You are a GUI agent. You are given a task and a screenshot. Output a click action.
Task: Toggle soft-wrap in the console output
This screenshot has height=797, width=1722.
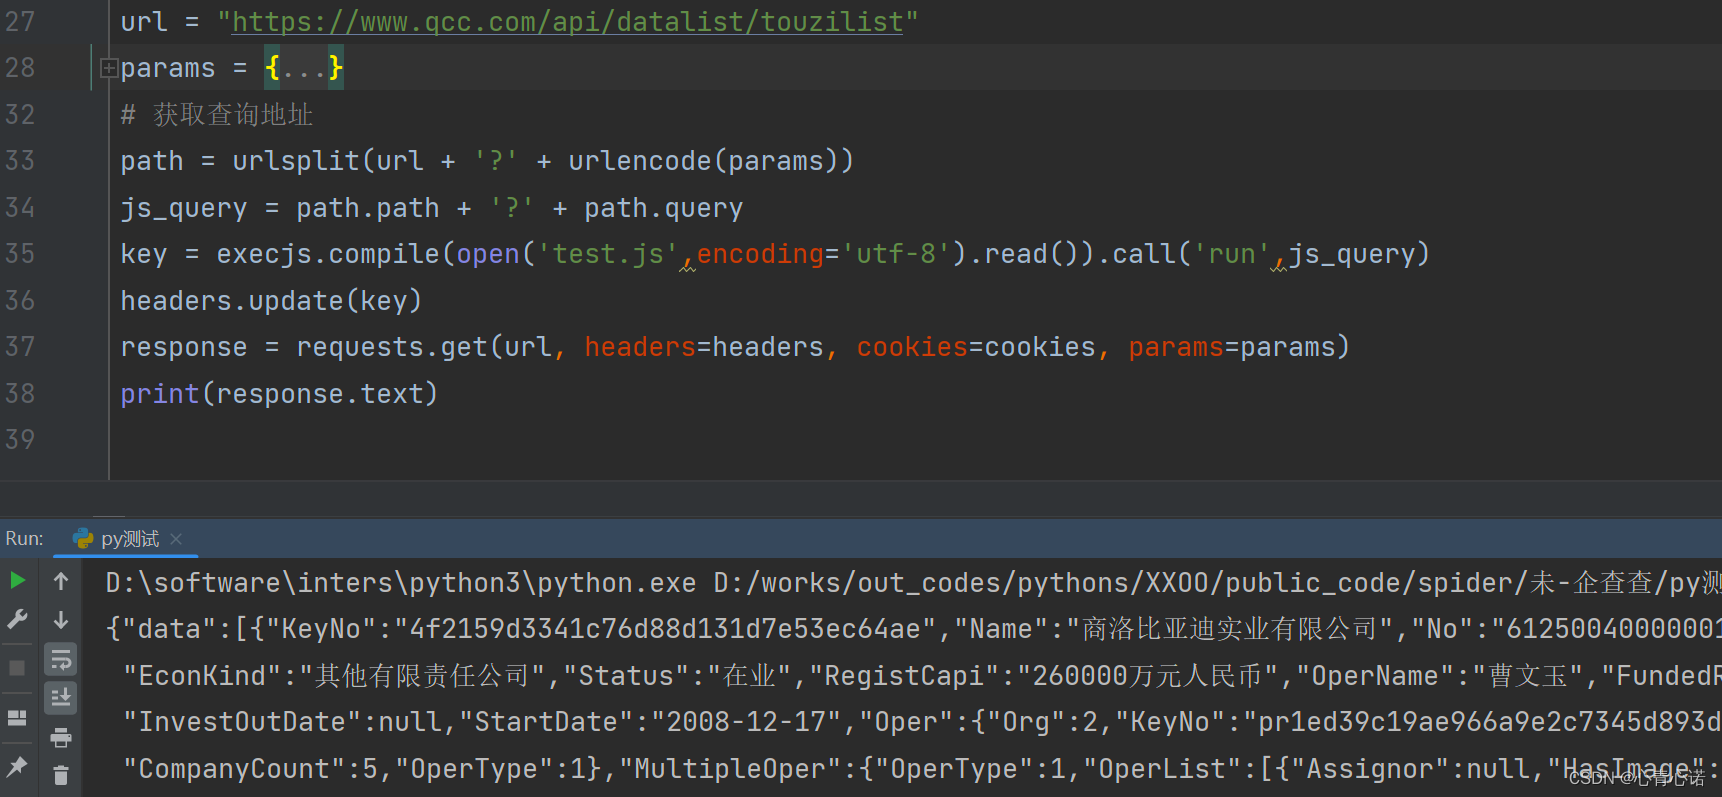coord(61,659)
